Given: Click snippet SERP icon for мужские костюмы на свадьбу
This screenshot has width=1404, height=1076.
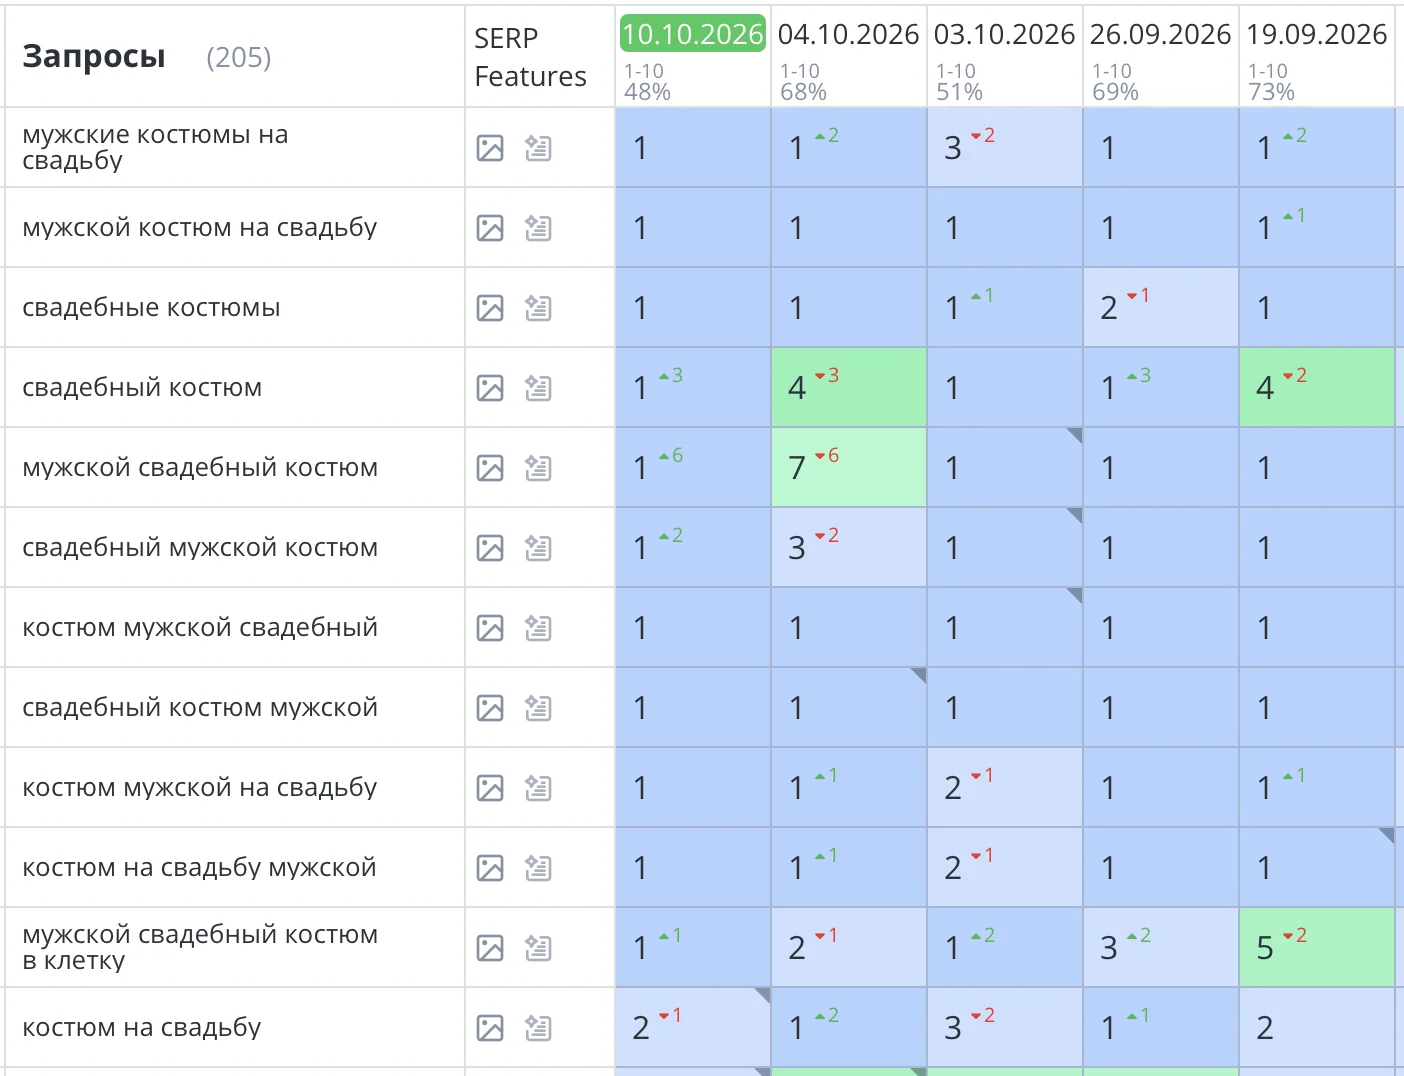Looking at the screenshot, I should (x=538, y=148).
